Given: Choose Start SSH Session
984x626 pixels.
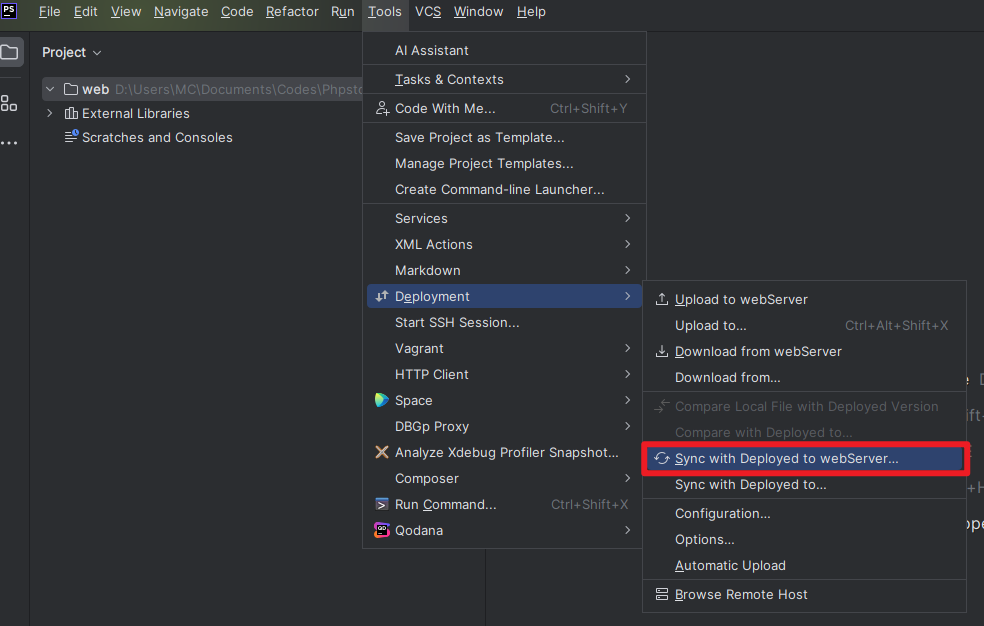Looking at the screenshot, I should pyautogui.click(x=504, y=322).
